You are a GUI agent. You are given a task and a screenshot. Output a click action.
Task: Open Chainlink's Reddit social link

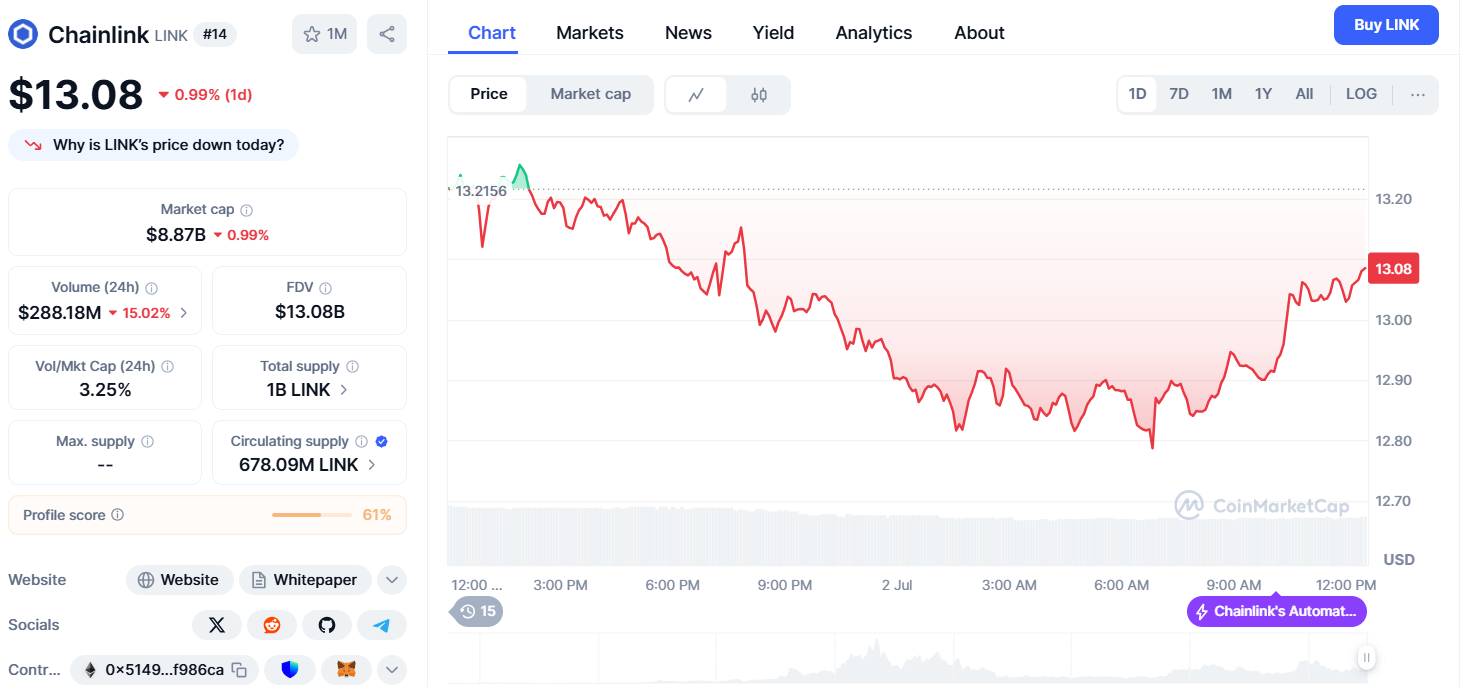(272, 625)
